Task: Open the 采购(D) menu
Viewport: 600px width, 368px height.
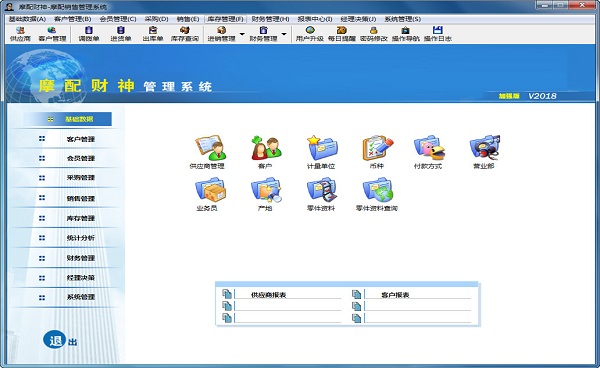Action: (157, 19)
